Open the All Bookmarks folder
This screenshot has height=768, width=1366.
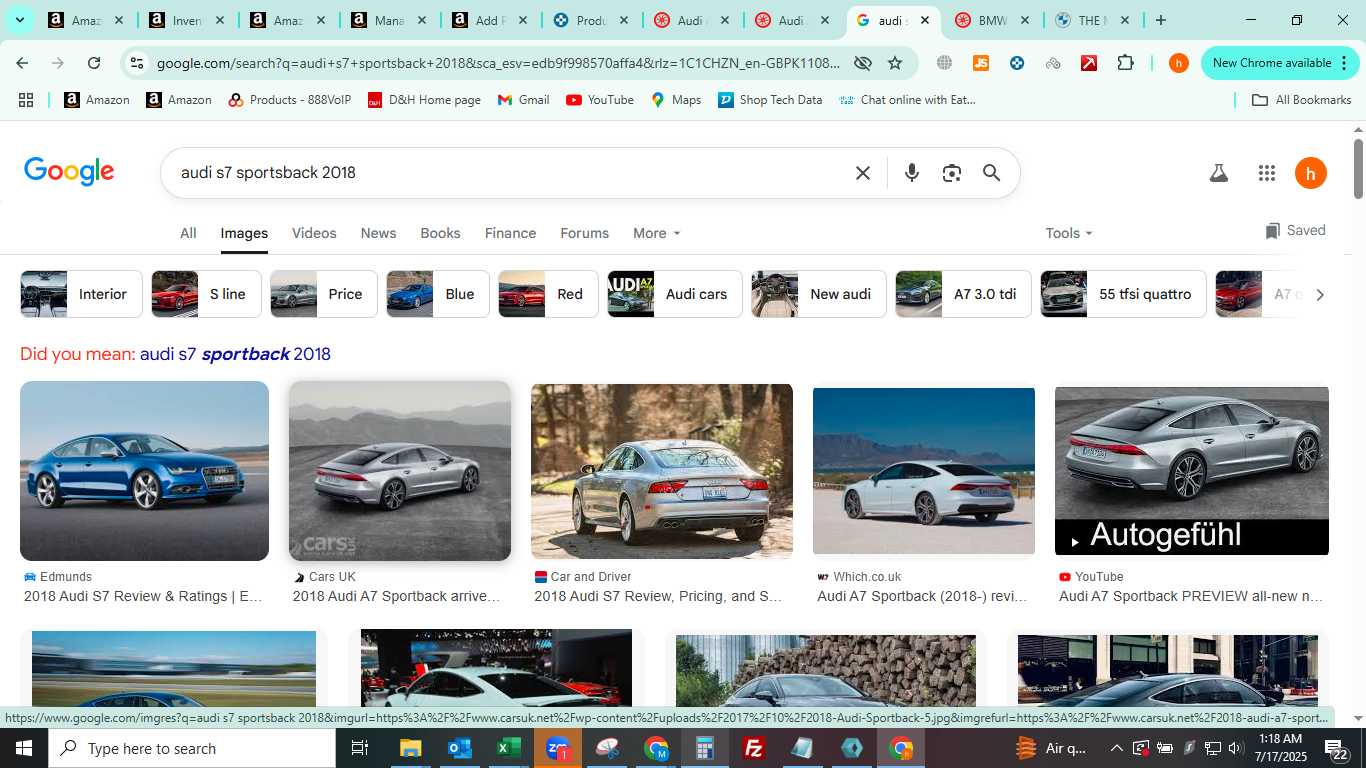1302,100
